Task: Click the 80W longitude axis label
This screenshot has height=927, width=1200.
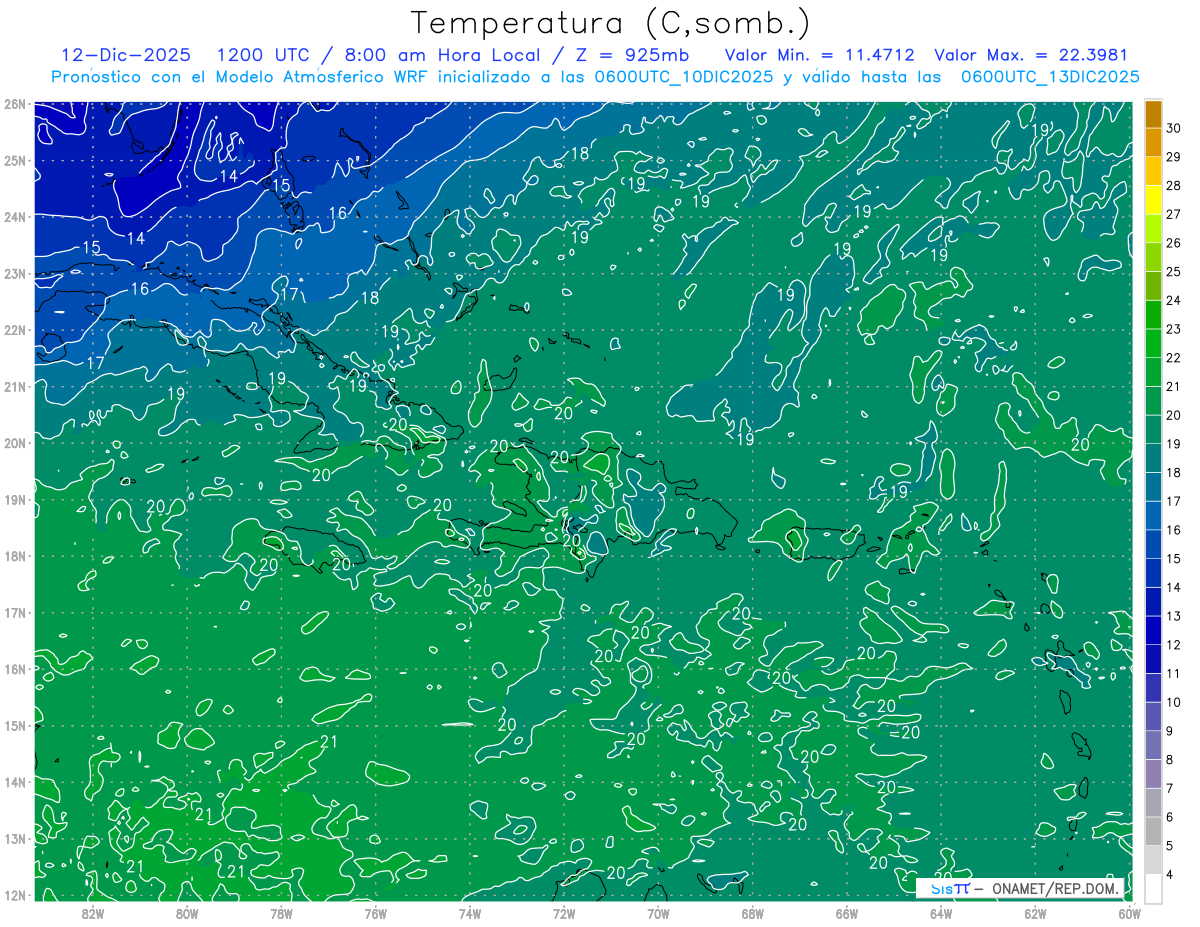Action: [x=186, y=913]
